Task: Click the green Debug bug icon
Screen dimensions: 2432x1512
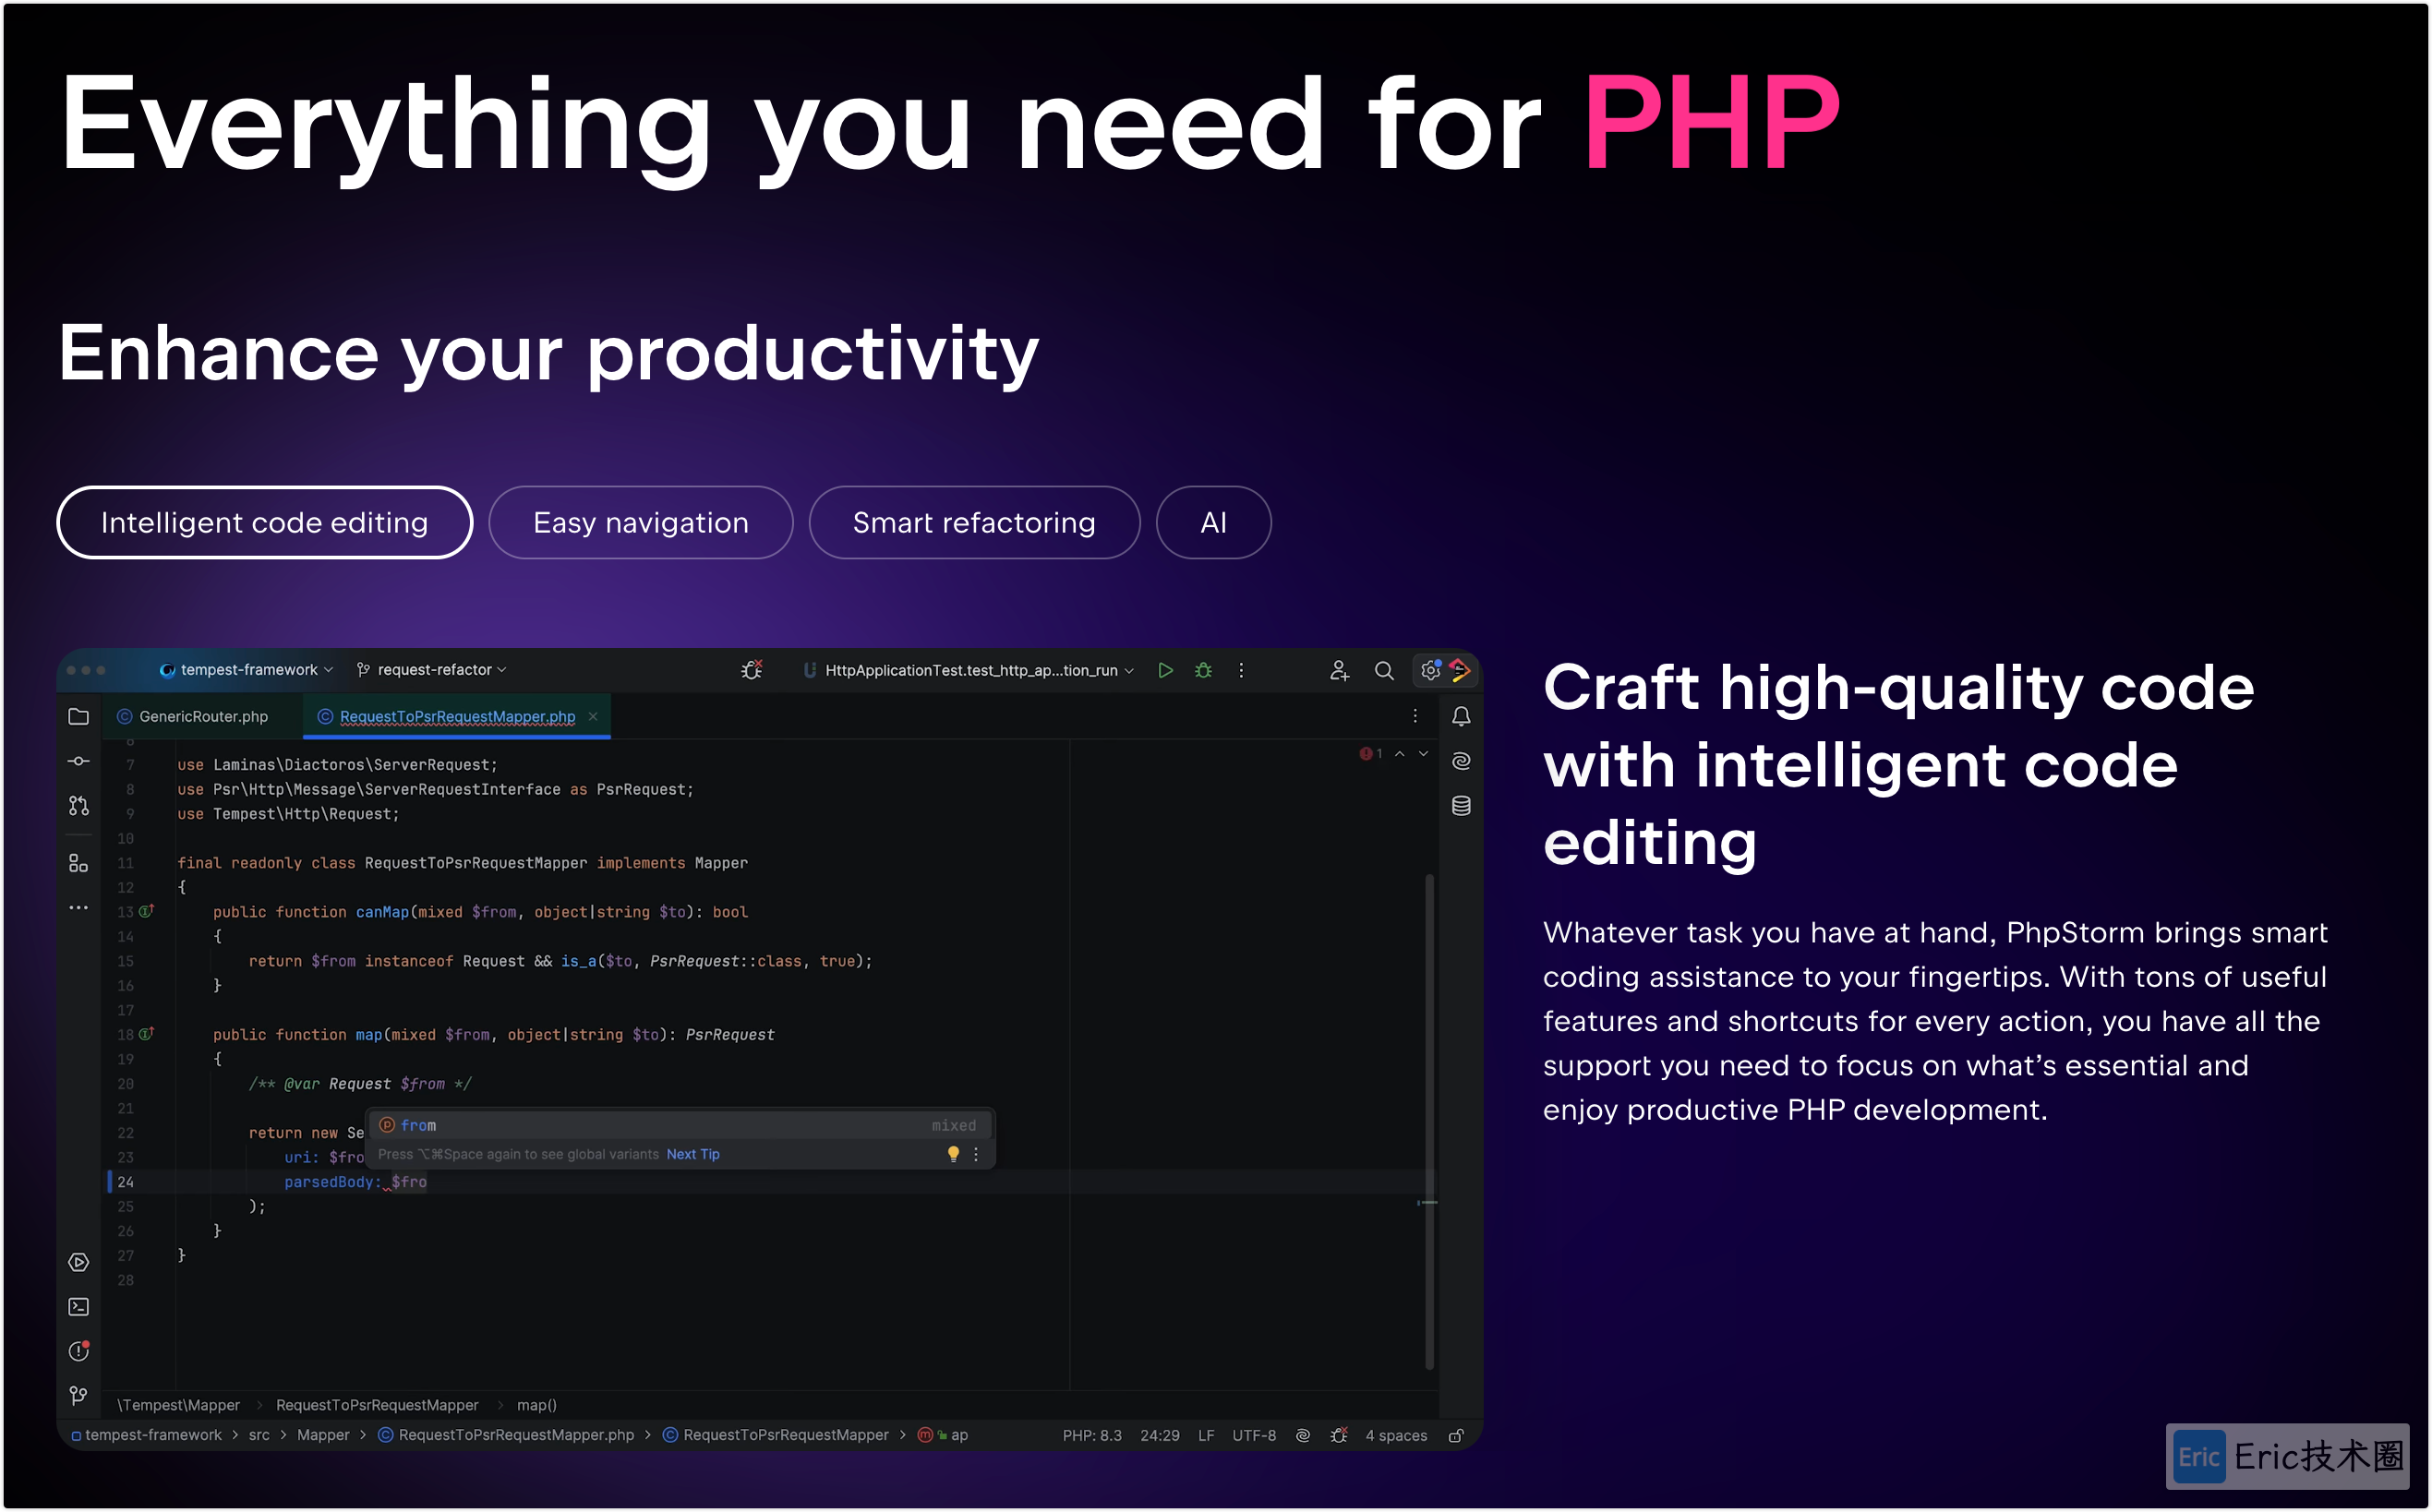Action: tap(1204, 670)
